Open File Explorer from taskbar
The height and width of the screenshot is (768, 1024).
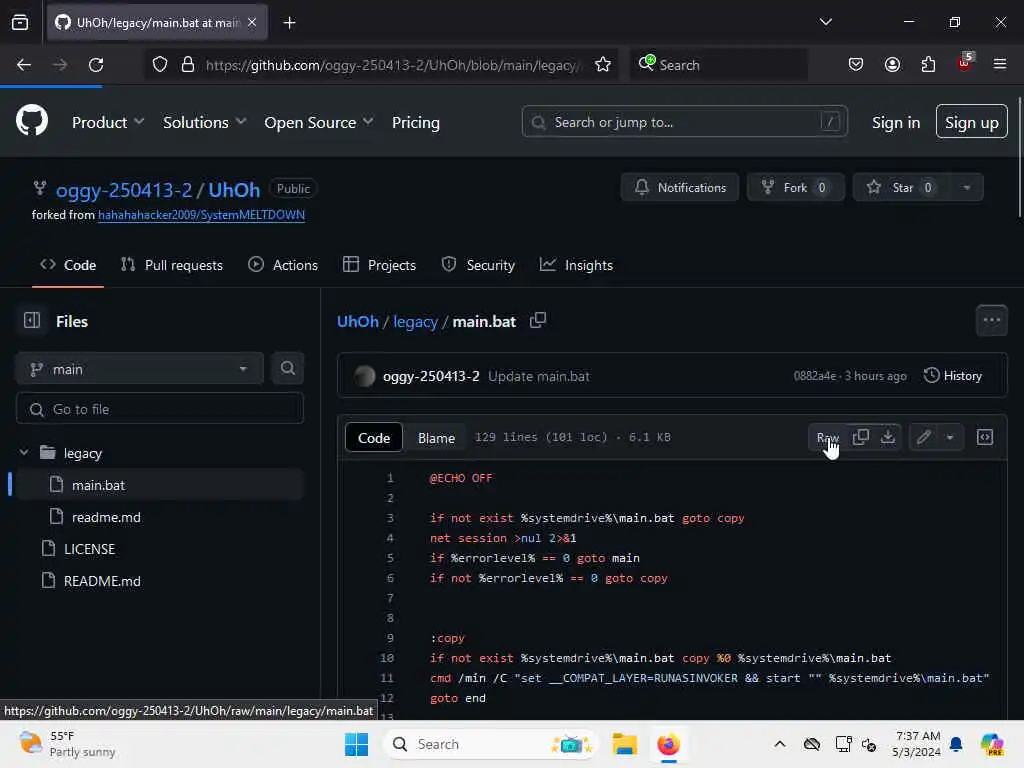click(624, 744)
